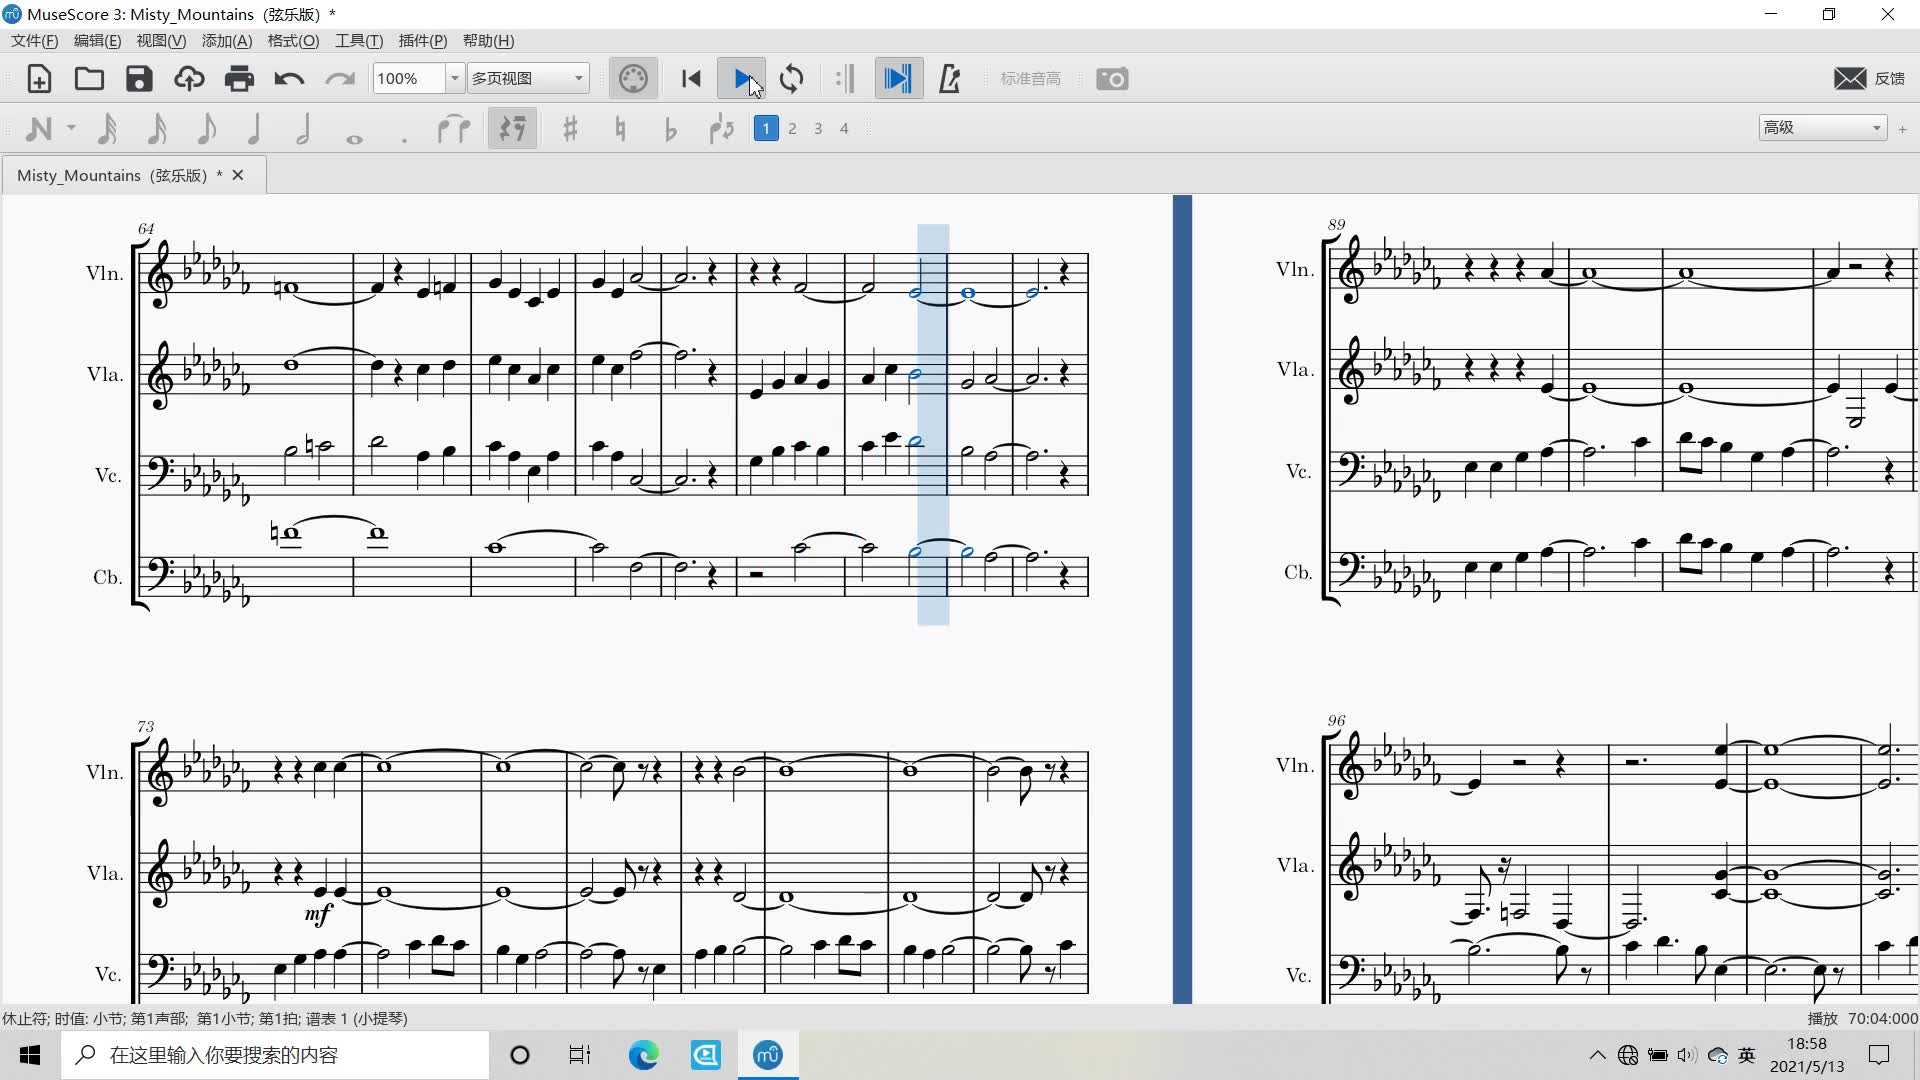
Task: Toggle the metronome
Action: 950,79
